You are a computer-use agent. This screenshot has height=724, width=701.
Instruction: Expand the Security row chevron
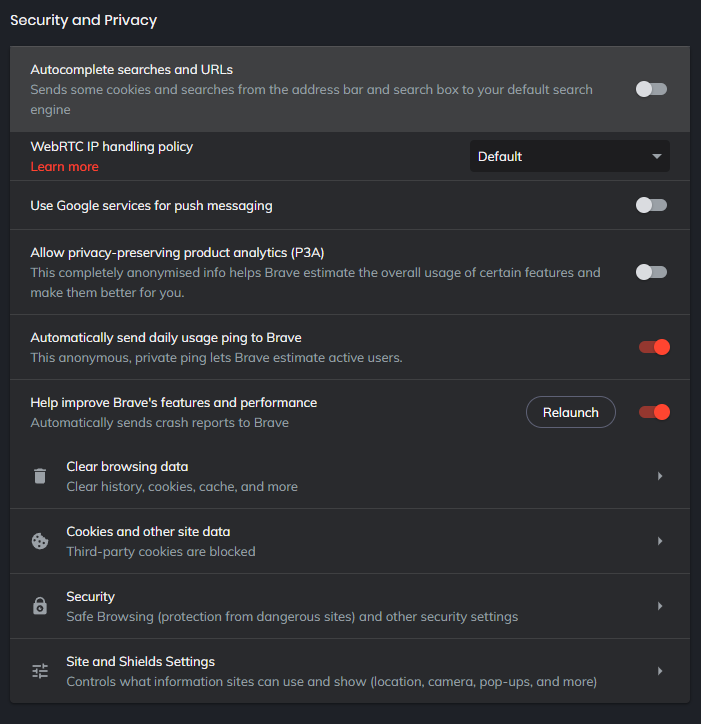click(x=660, y=606)
